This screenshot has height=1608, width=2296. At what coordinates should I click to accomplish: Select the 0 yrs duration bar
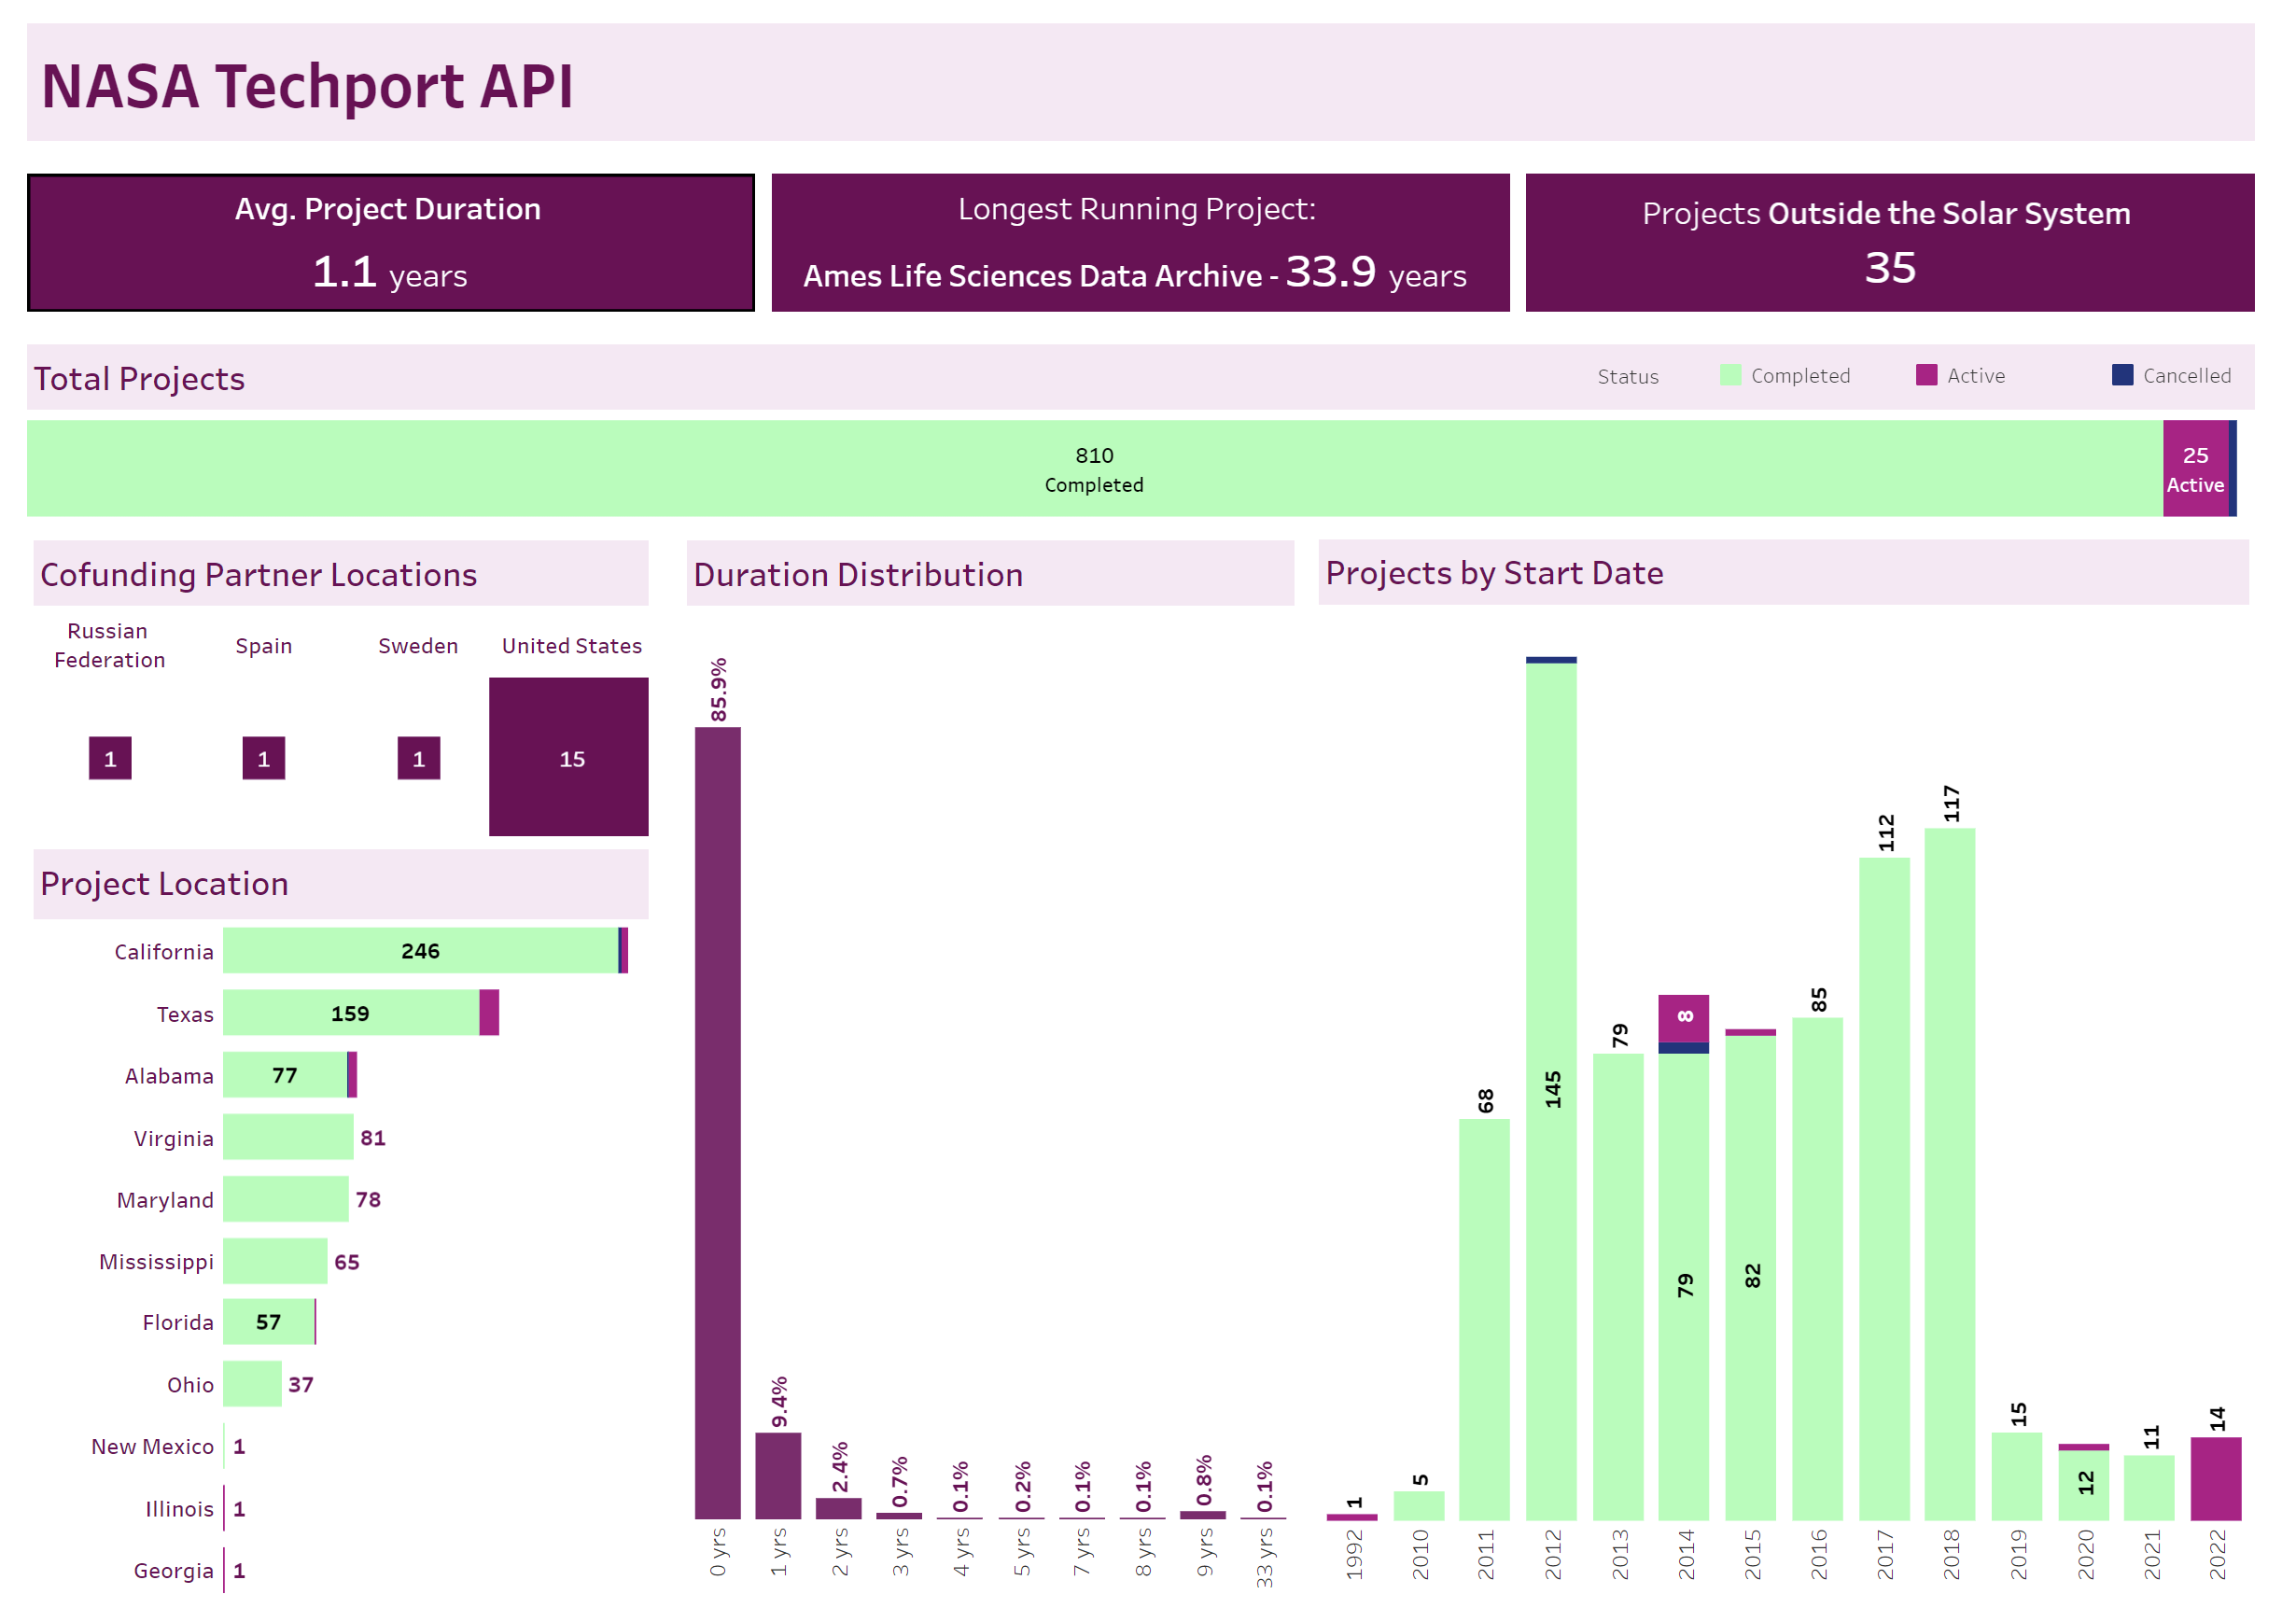coord(718,1120)
